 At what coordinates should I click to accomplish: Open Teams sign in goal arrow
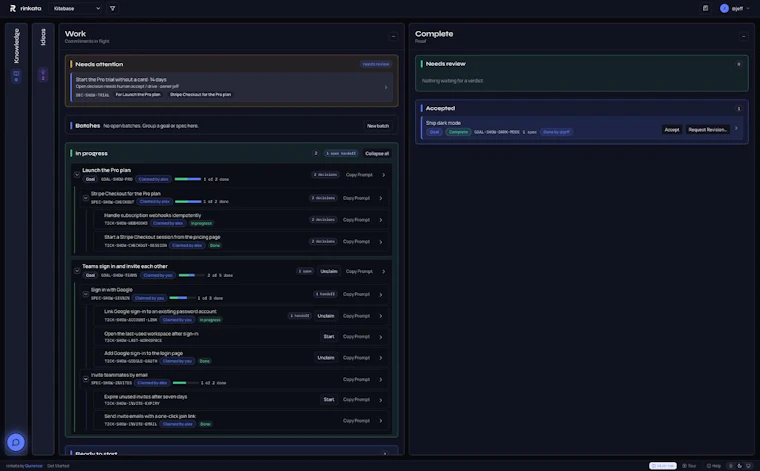tap(383, 271)
